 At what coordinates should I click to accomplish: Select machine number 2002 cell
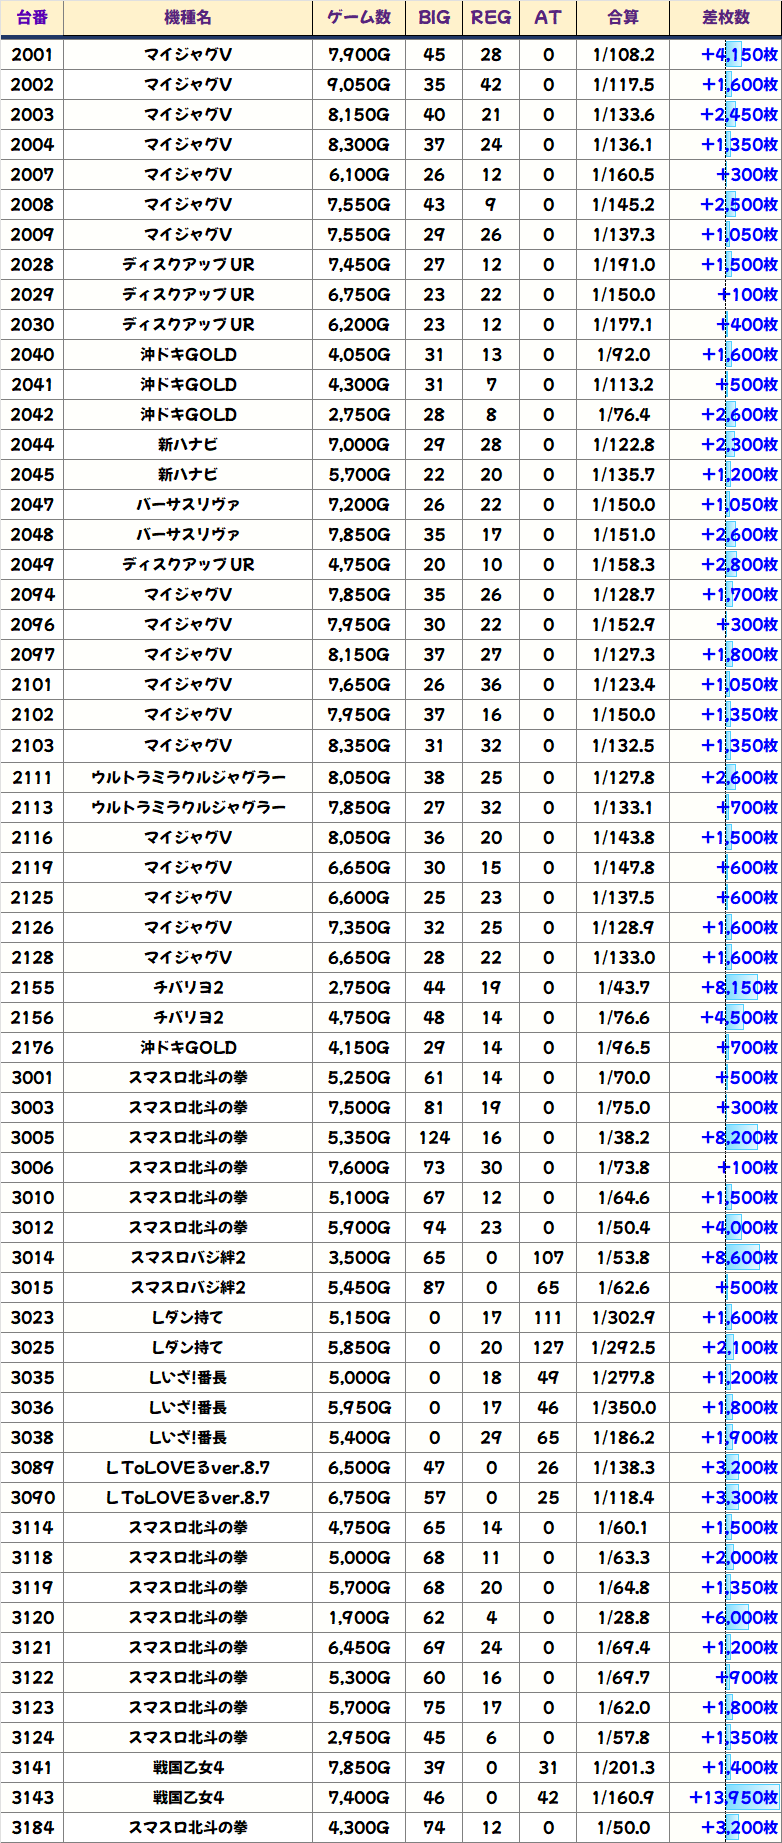point(32,85)
